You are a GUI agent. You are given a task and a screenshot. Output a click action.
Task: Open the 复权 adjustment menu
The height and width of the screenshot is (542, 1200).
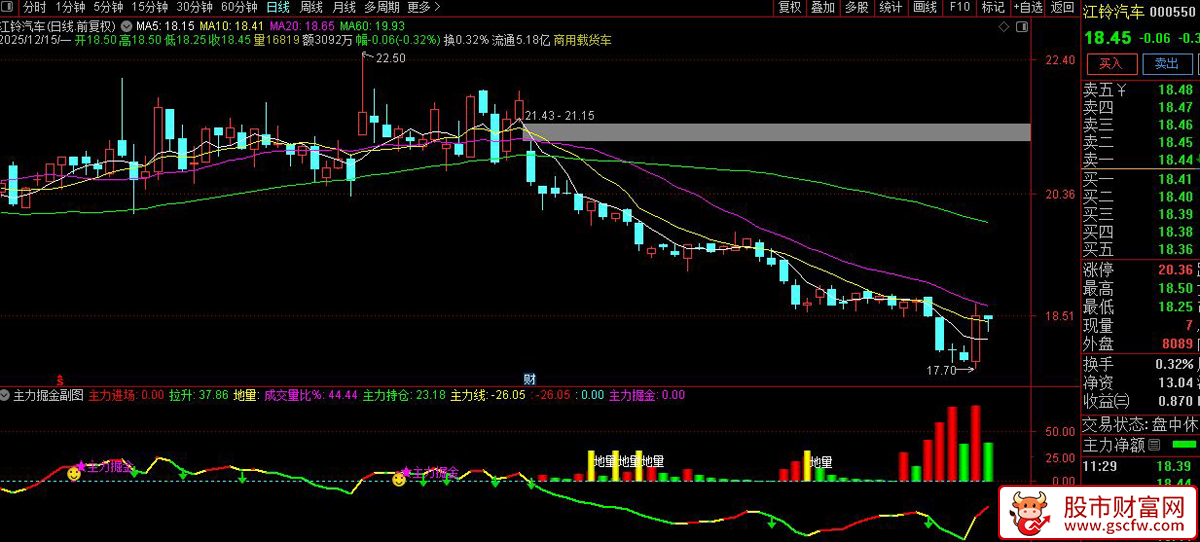[790, 7]
